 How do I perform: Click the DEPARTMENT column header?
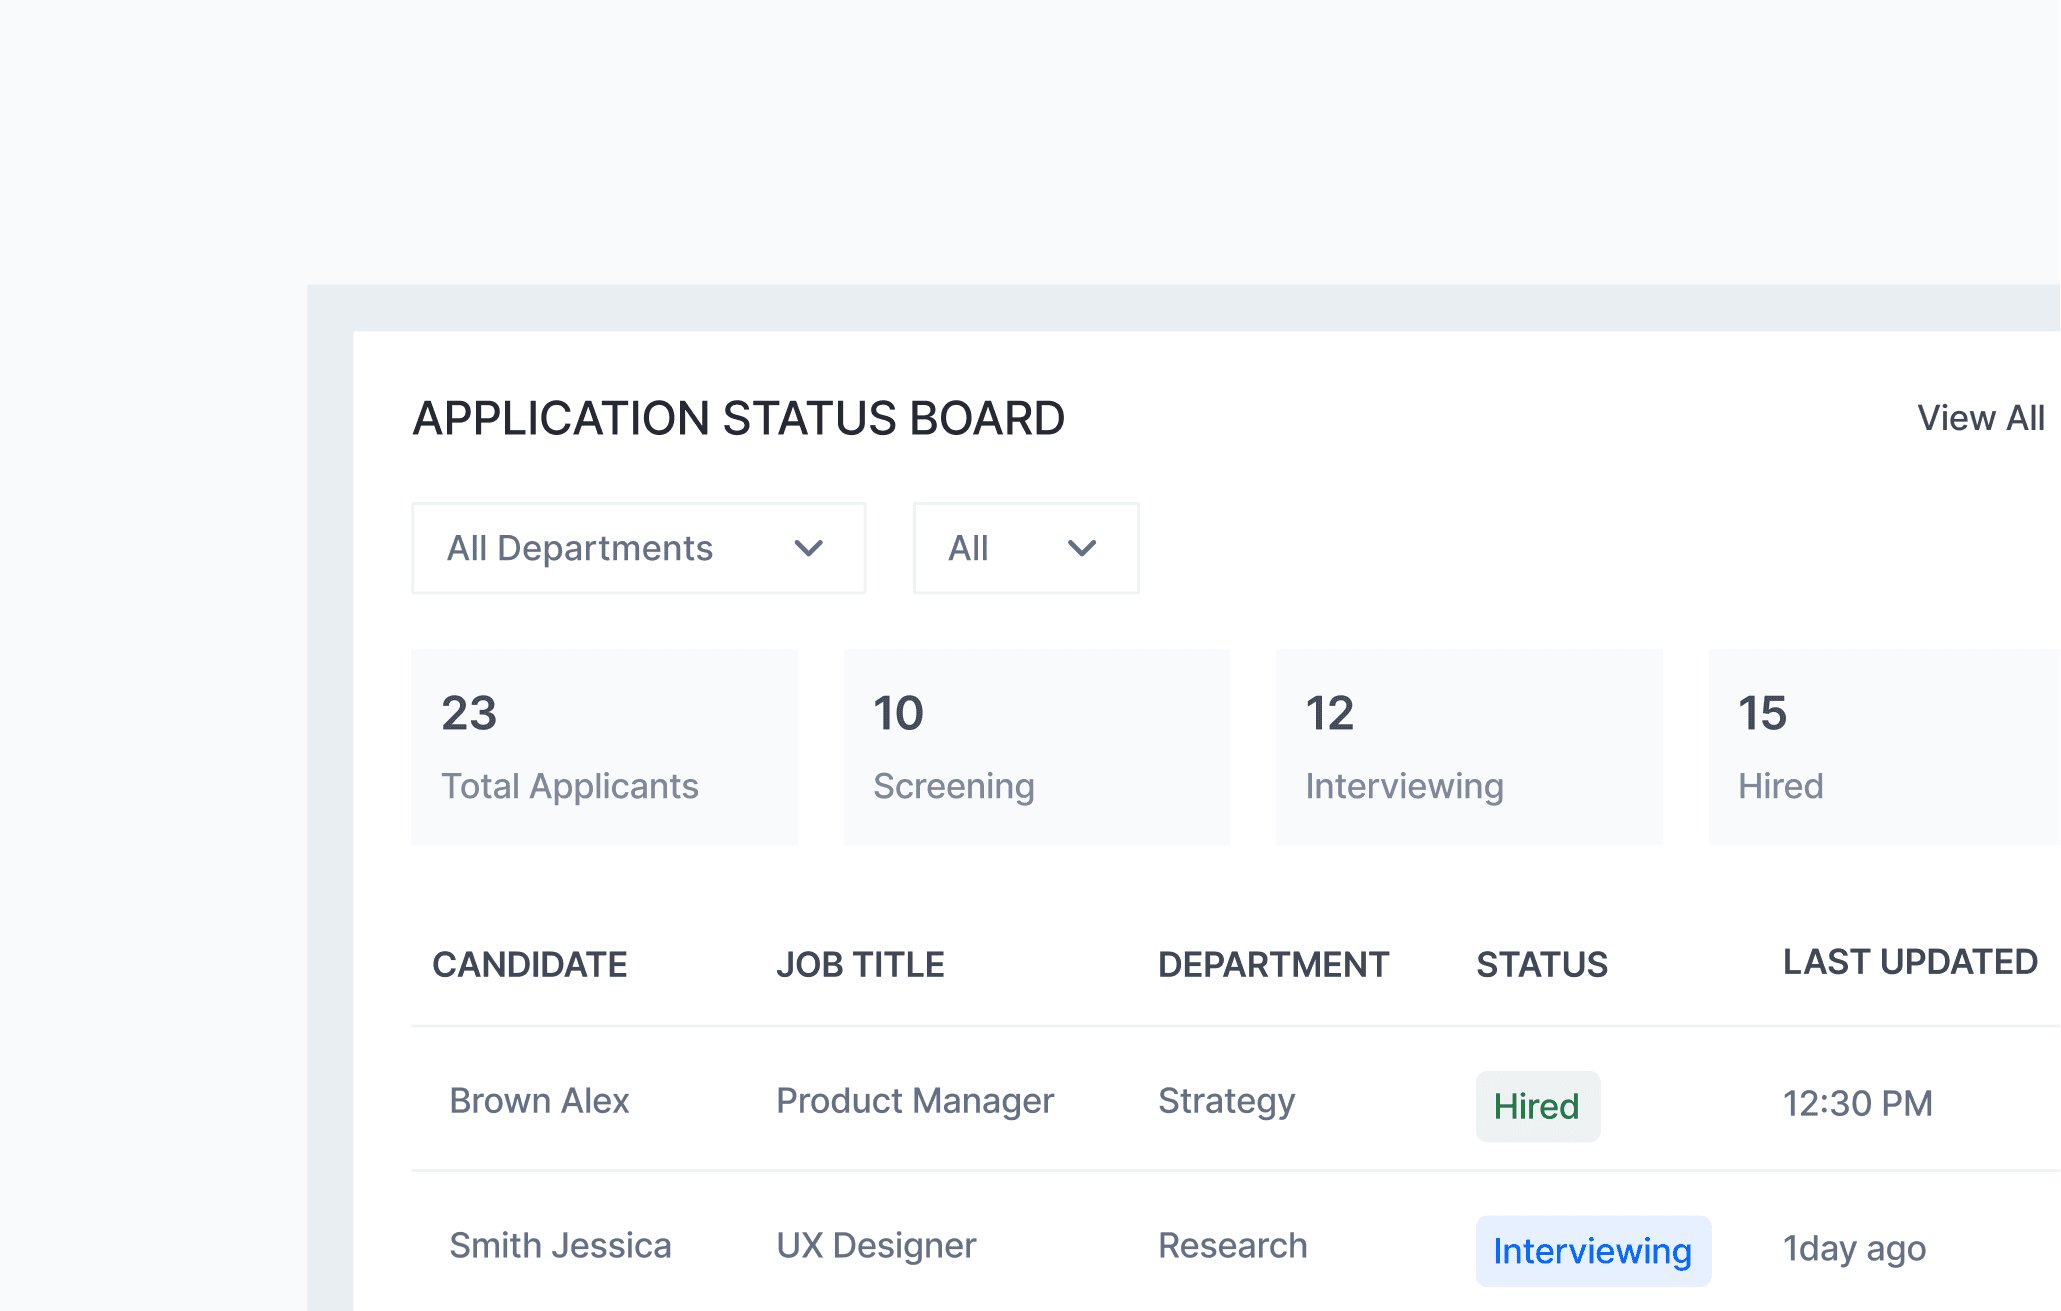[1273, 964]
